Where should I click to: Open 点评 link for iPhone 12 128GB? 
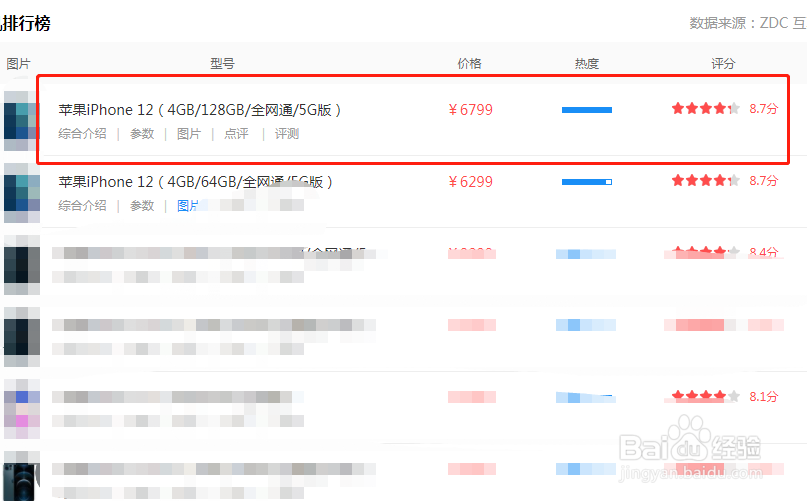(x=236, y=134)
